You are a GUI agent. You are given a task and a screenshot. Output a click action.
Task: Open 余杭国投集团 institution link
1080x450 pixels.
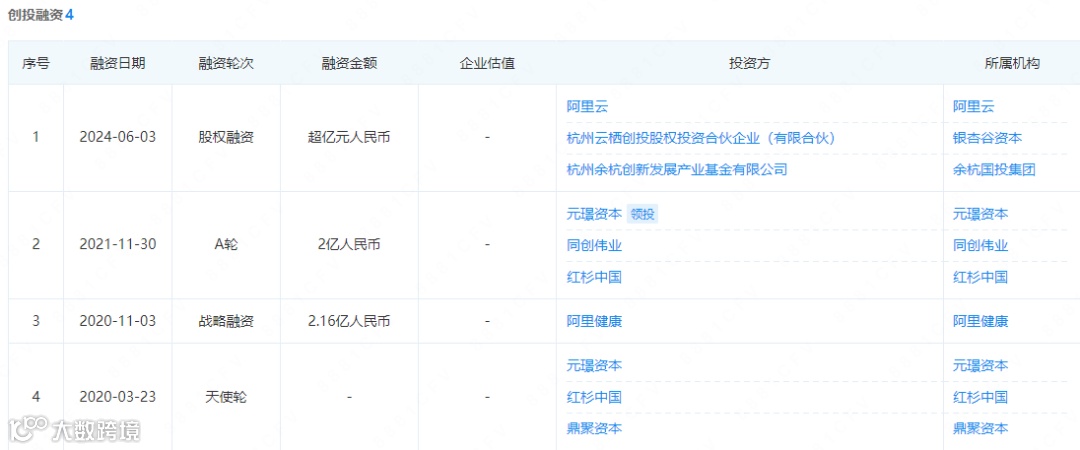(x=995, y=170)
